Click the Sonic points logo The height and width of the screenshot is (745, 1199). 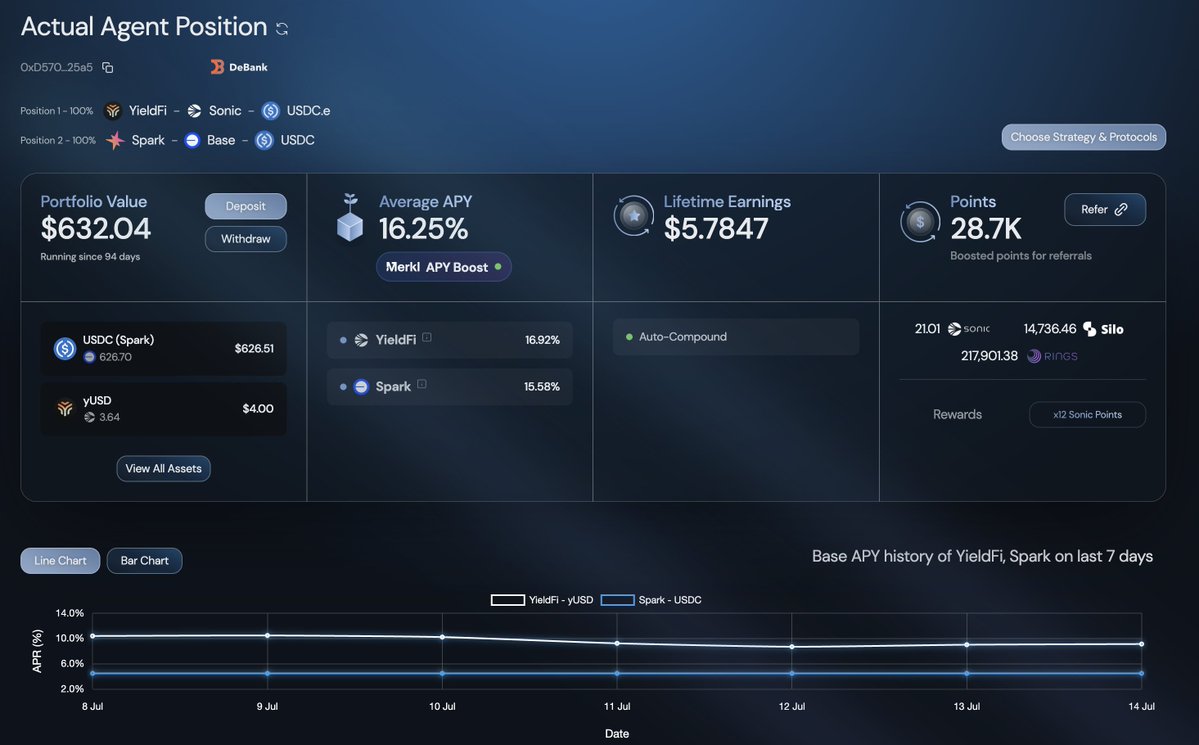pos(968,329)
